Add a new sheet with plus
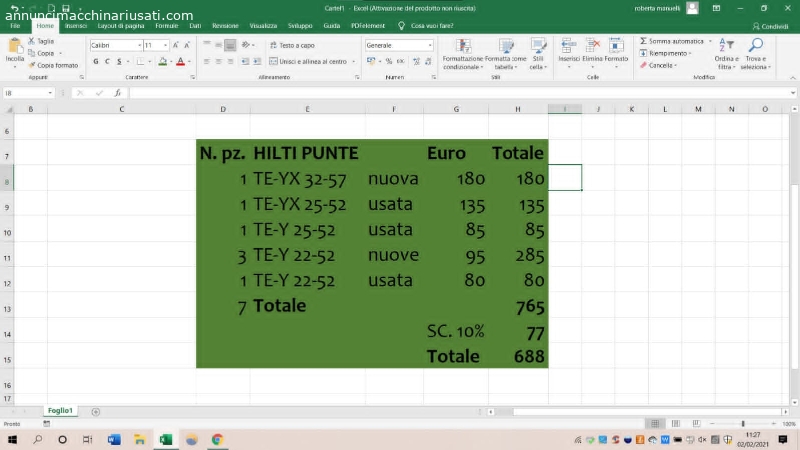 click(95, 411)
